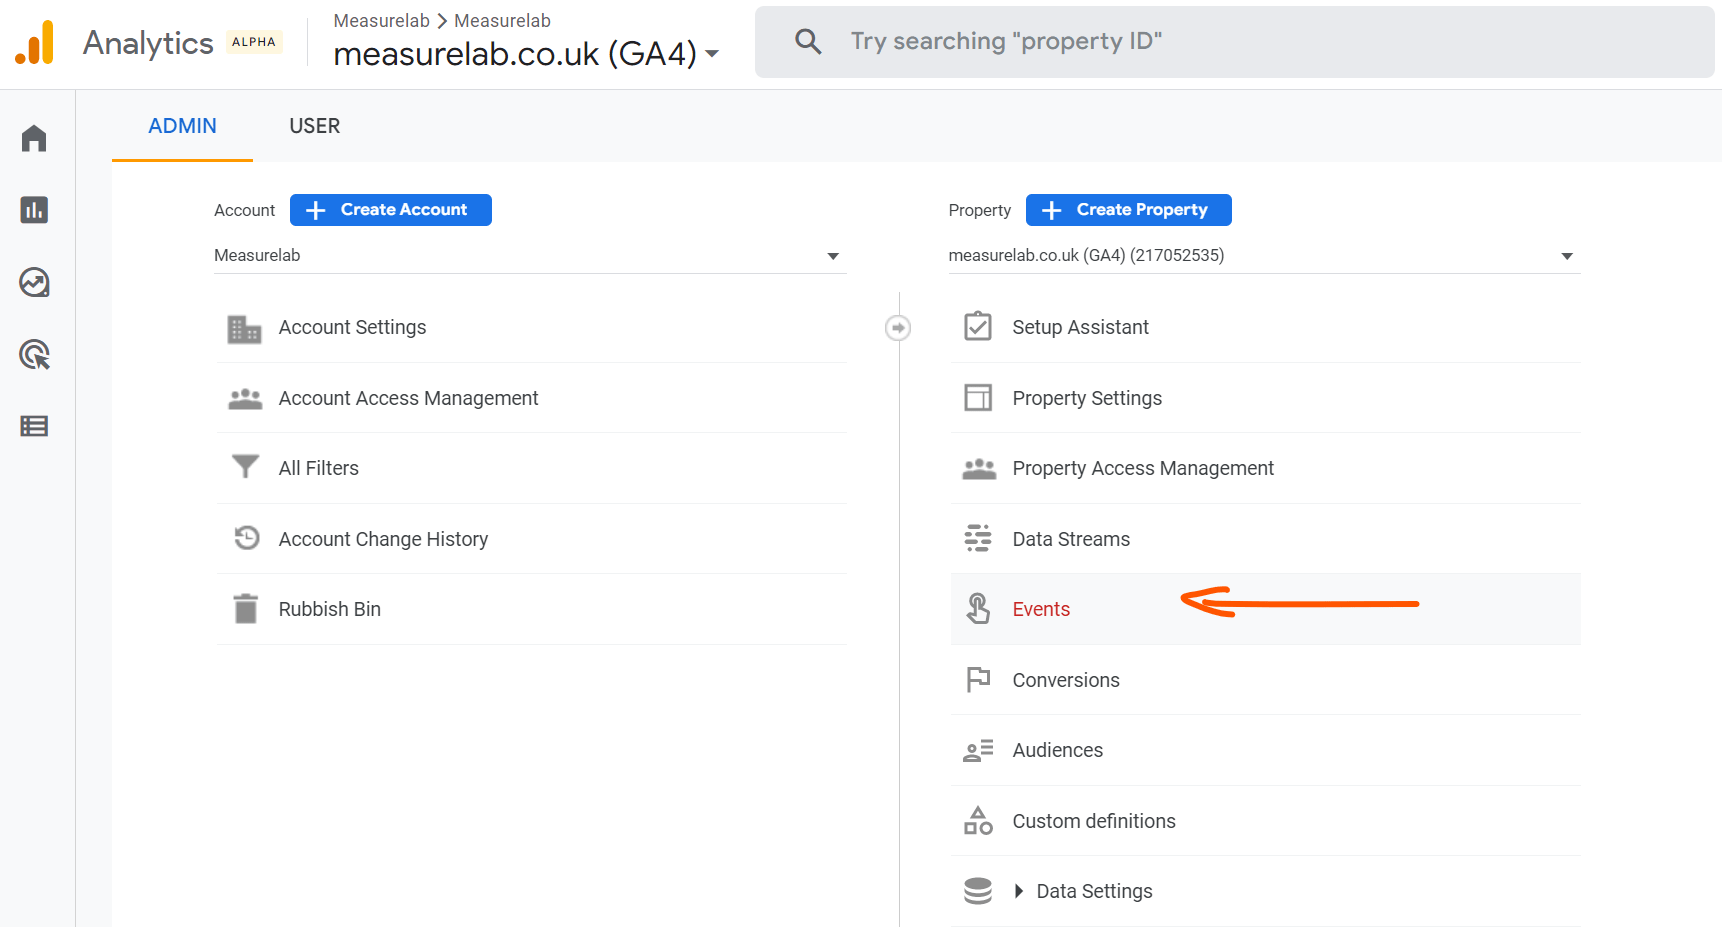Screen dimensions: 1722x927
Task: Select the ADMIN tab
Action: tap(182, 125)
